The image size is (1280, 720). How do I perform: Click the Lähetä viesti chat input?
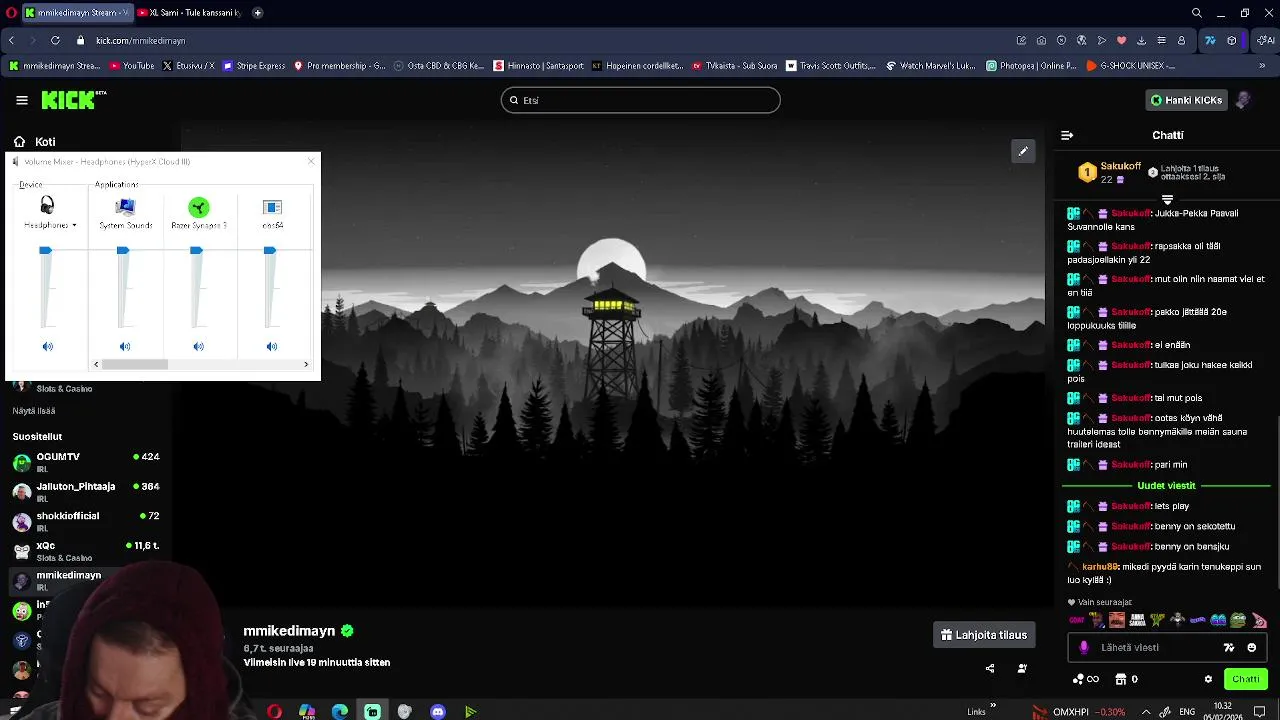pyautogui.click(x=1169, y=647)
